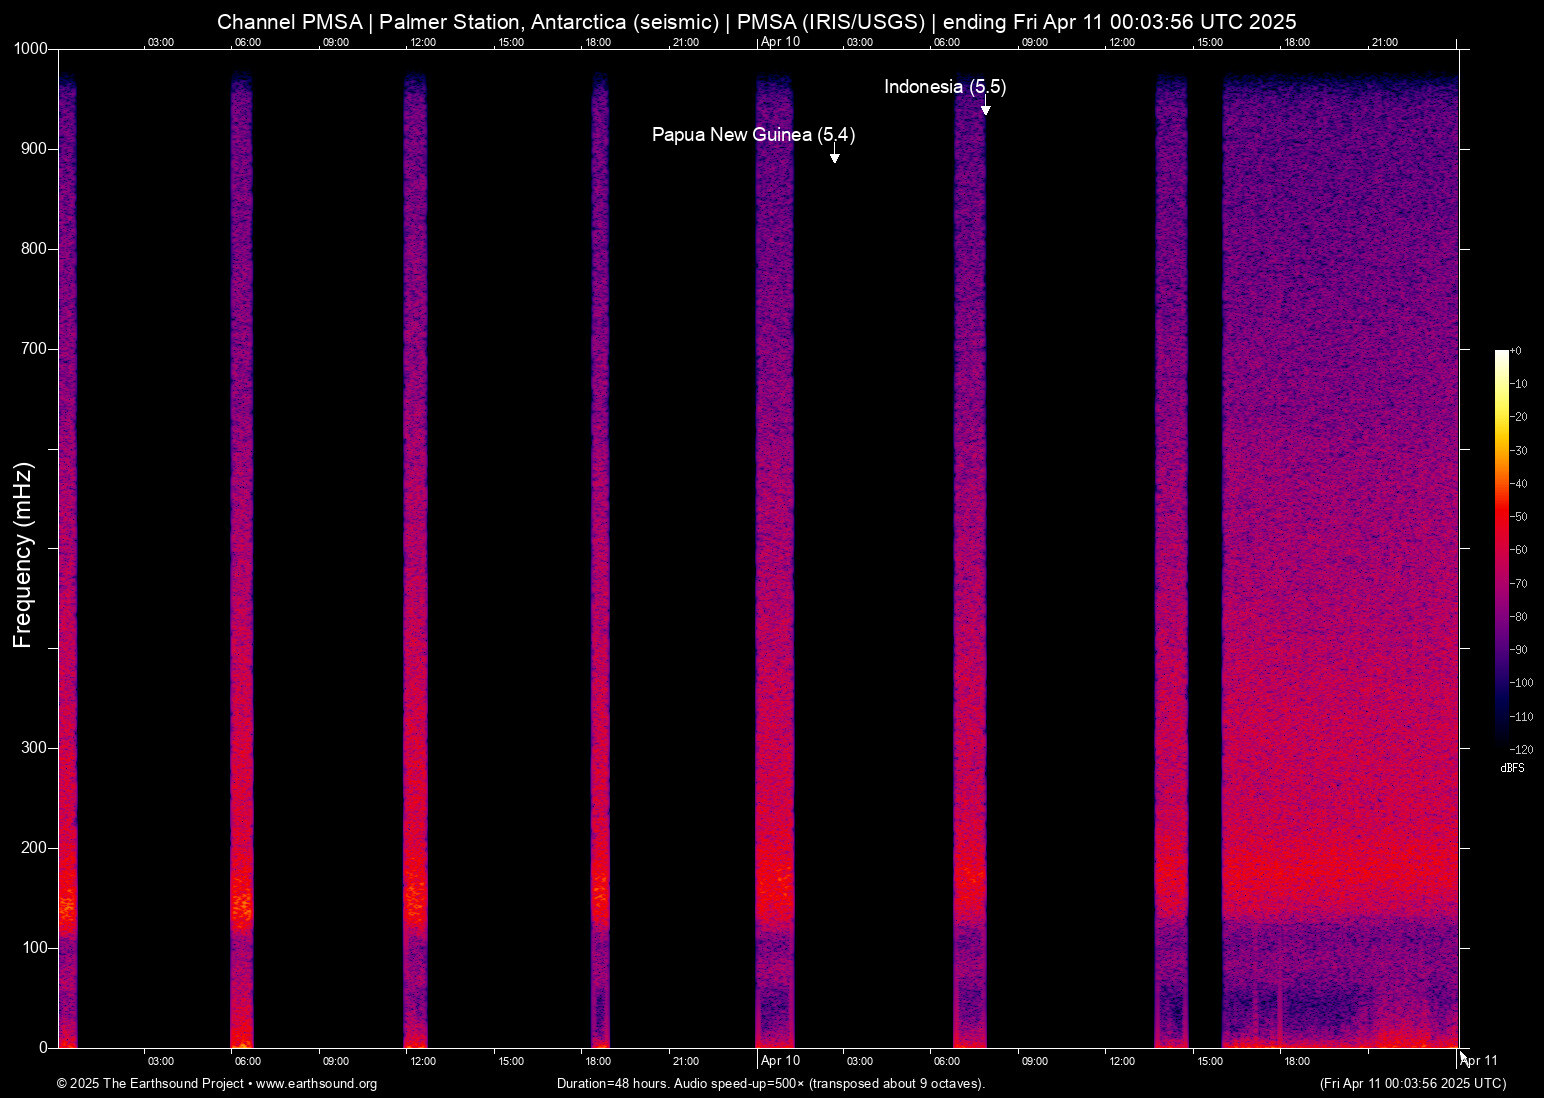The height and width of the screenshot is (1098, 1544).
Task: Select the Papua New Guinea (5.4) label
Action: click(753, 135)
